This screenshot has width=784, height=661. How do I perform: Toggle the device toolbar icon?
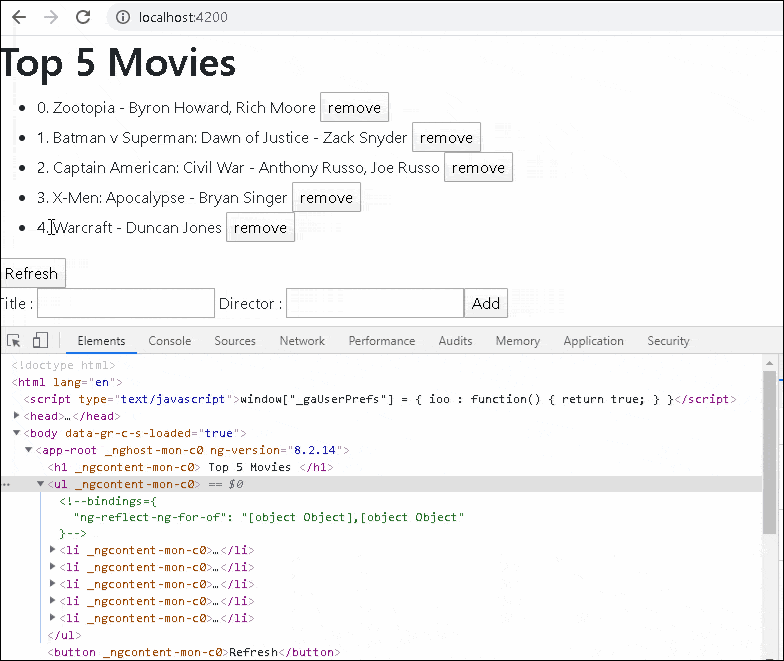click(41, 341)
